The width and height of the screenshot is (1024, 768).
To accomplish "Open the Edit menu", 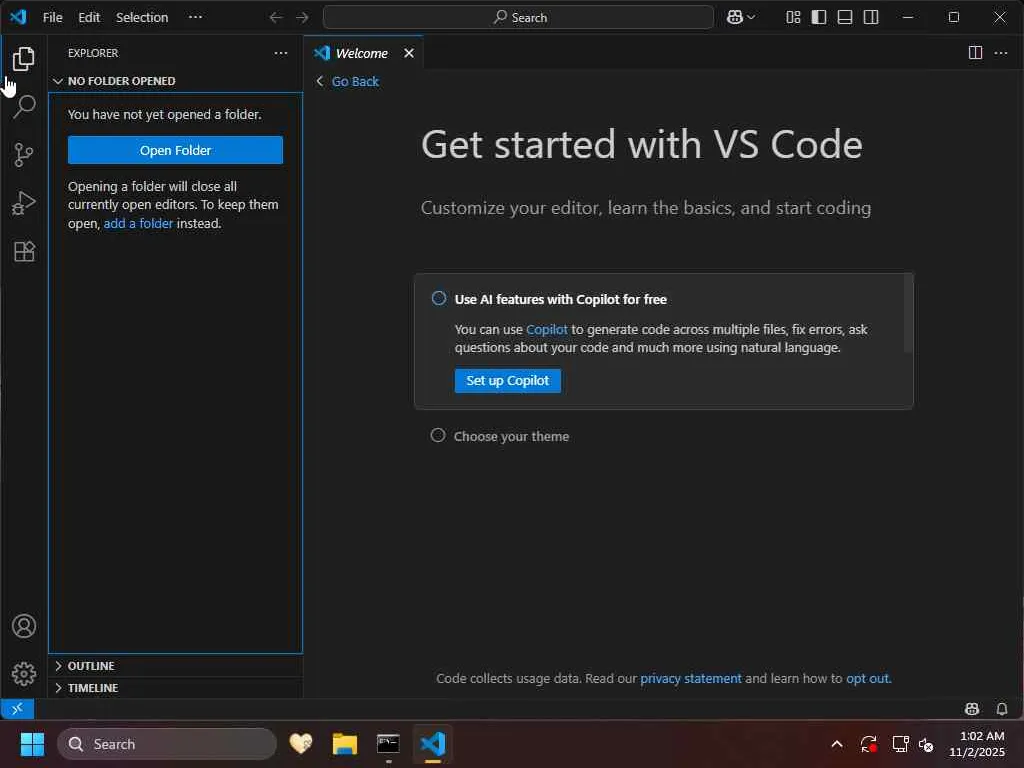I will tap(89, 18).
